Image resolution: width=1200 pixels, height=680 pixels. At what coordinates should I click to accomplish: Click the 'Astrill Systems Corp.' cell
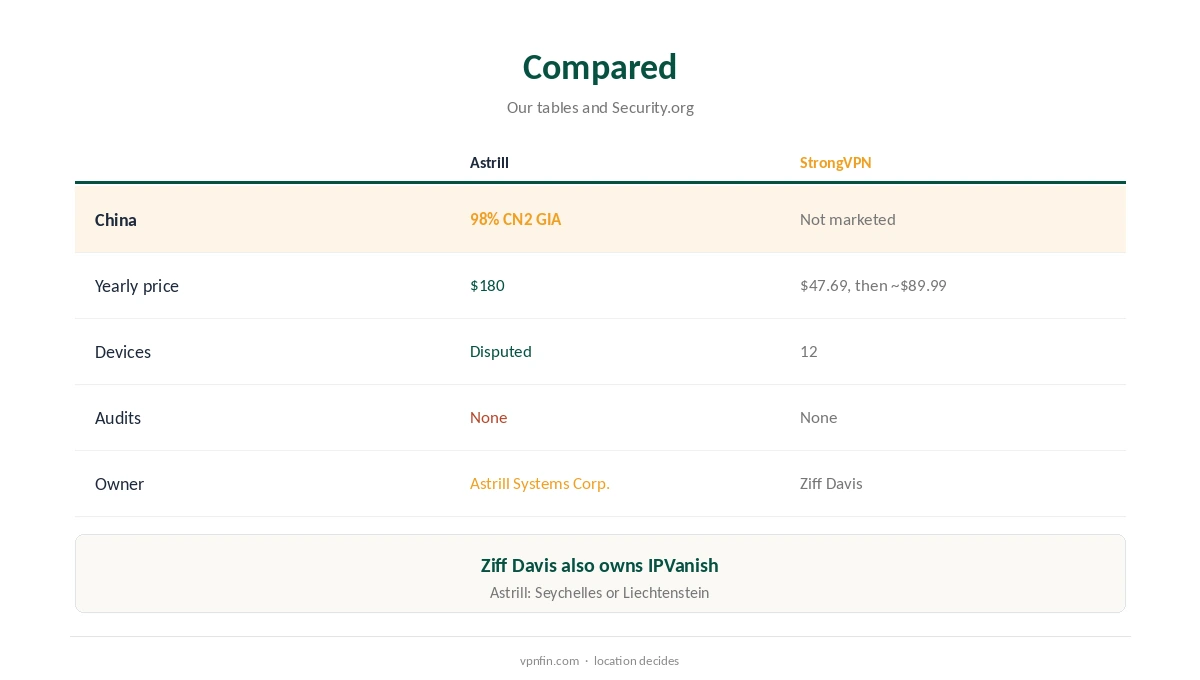539,483
